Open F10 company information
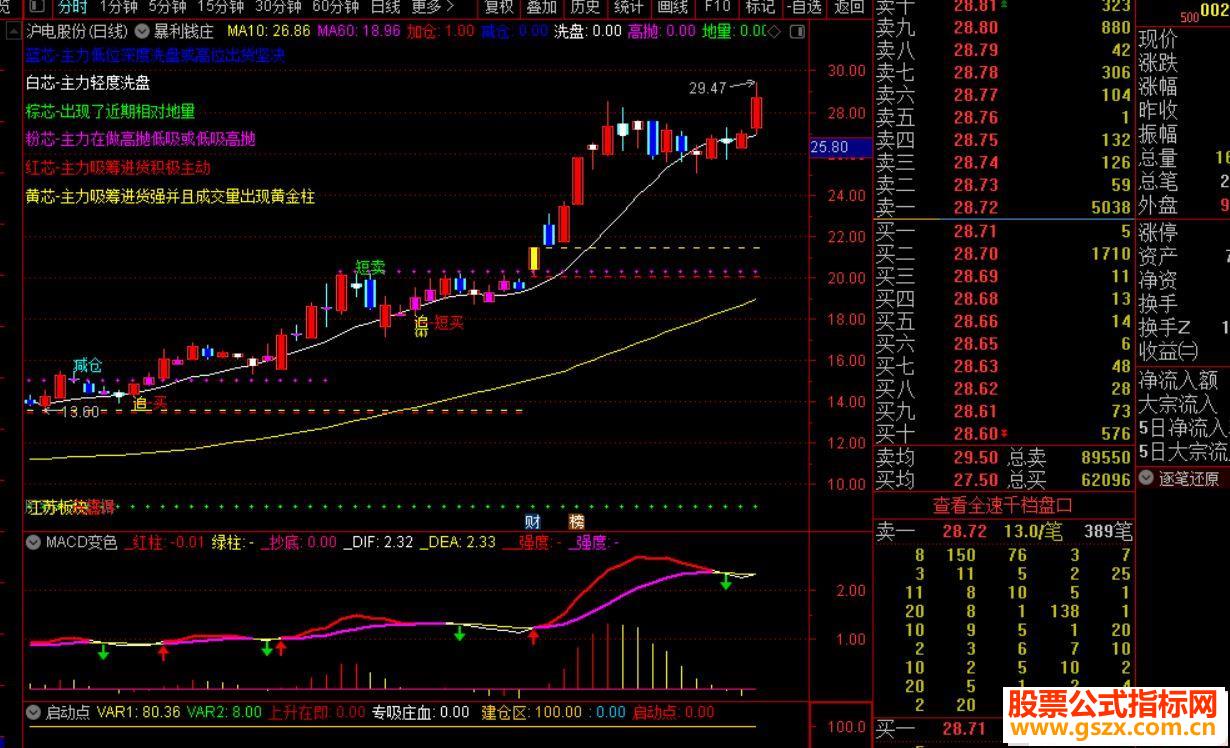Viewport: 1230px width, 748px height. tap(717, 6)
